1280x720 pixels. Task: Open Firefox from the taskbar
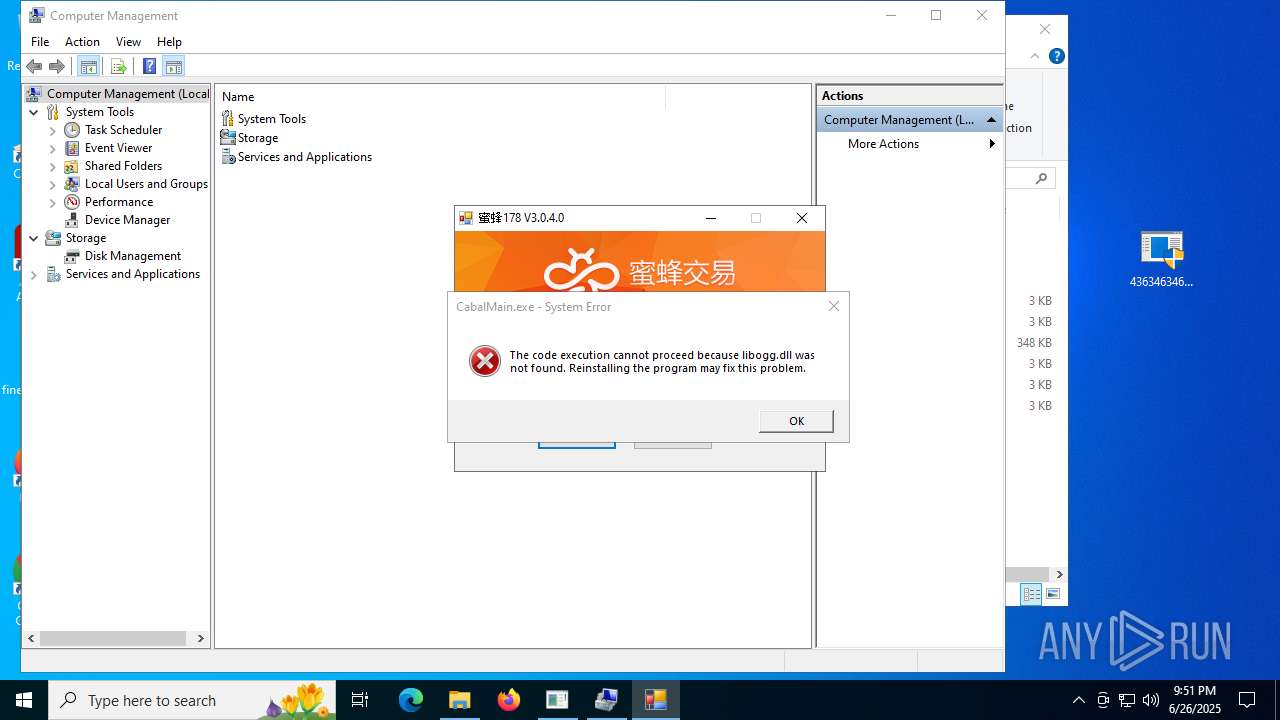(509, 700)
